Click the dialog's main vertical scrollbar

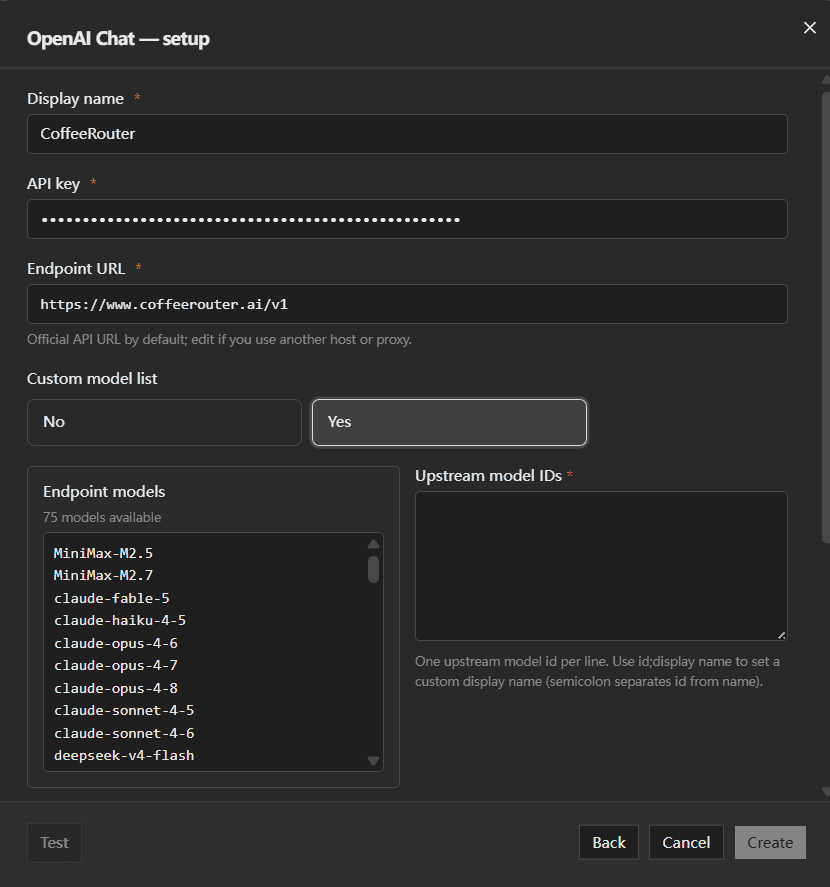click(x=825, y=317)
